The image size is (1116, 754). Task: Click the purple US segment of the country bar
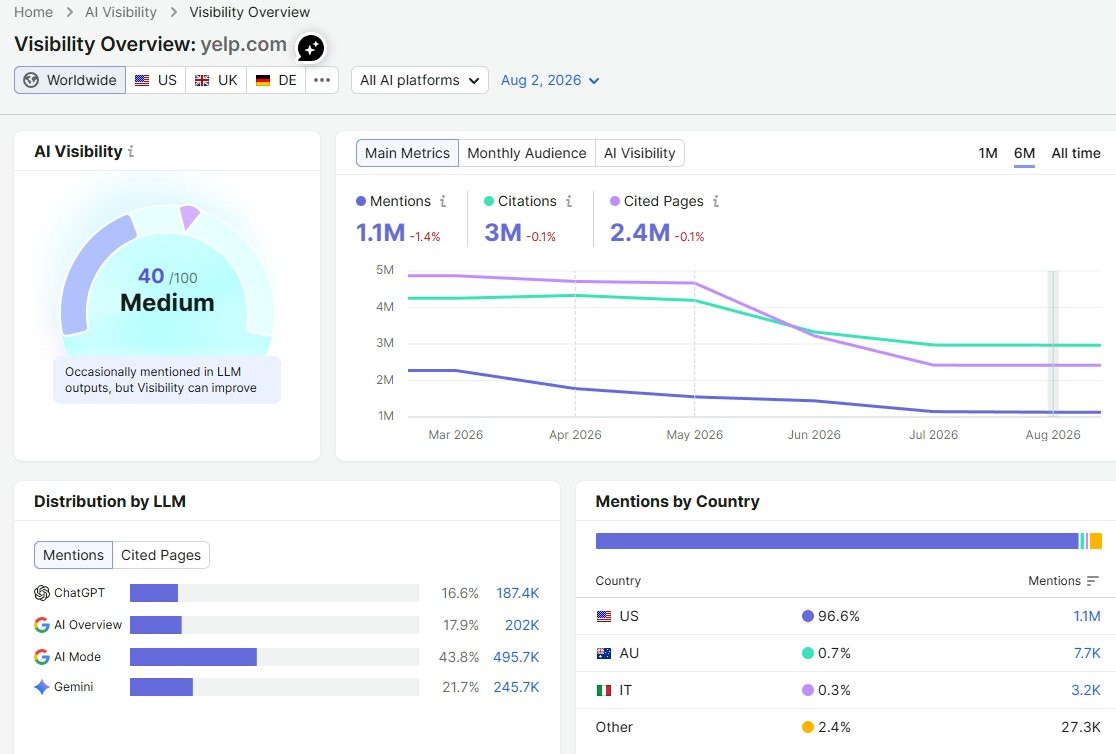click(x=837, y=541)
